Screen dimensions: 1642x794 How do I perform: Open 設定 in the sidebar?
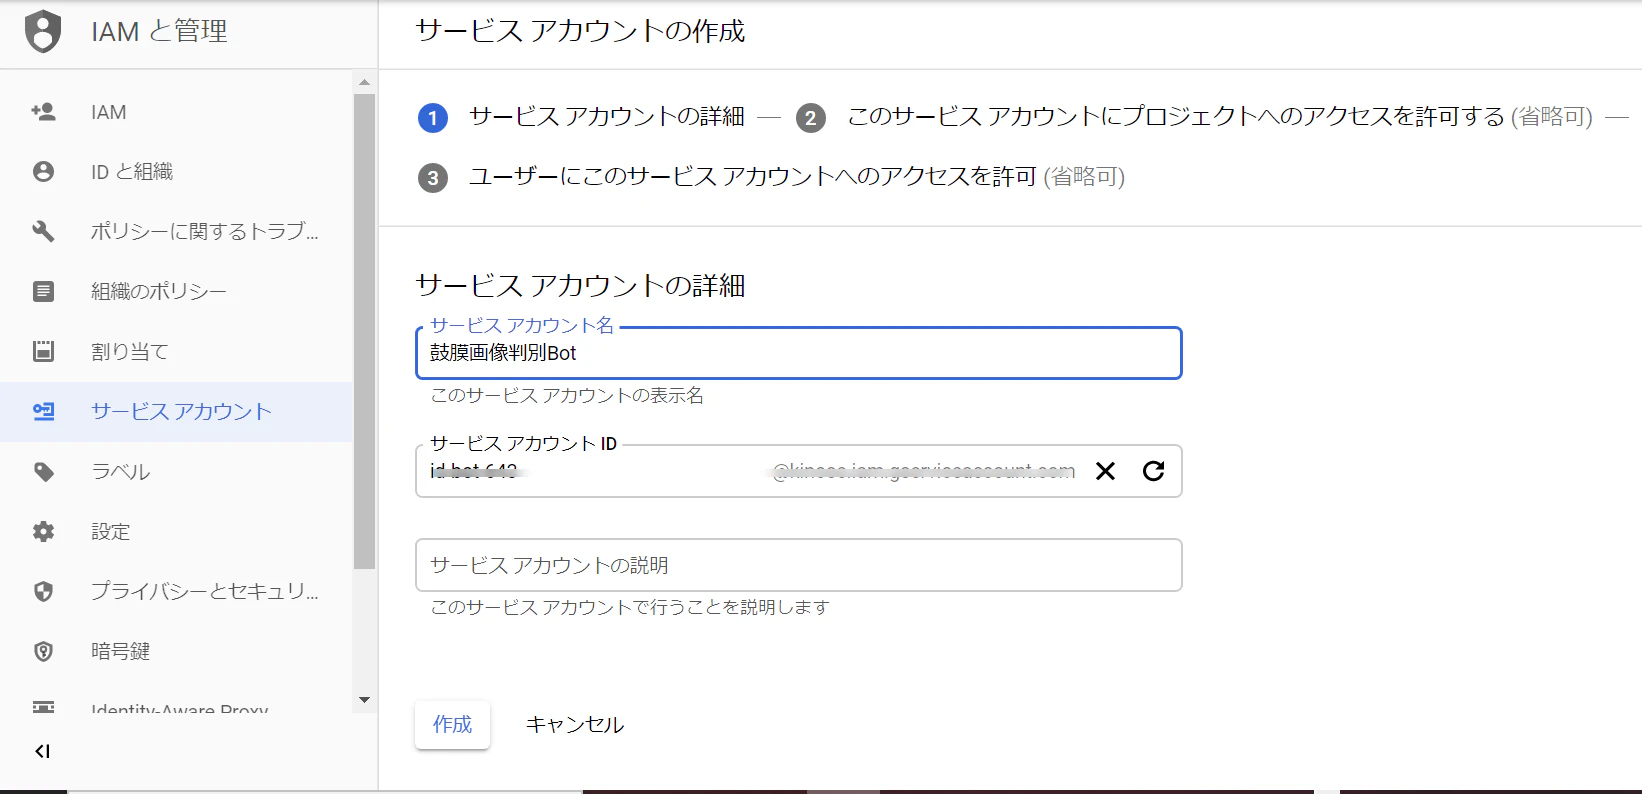click(176, 531)
